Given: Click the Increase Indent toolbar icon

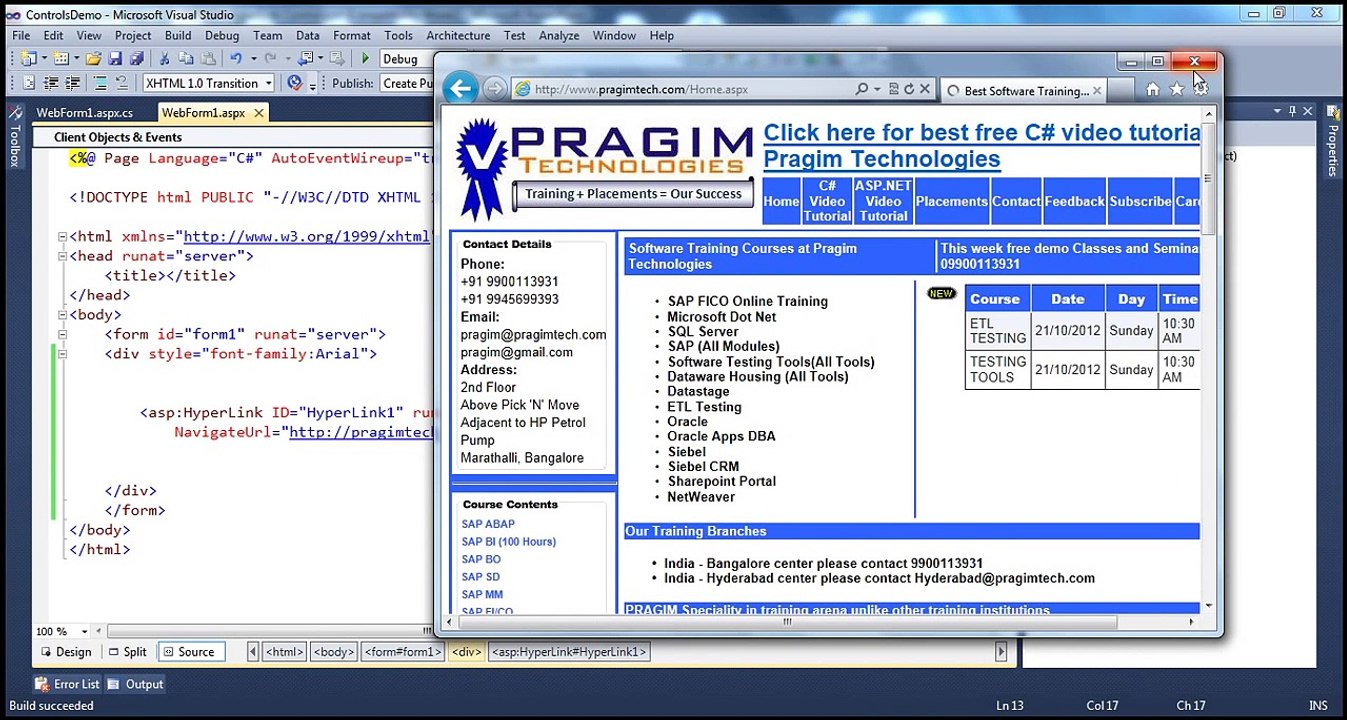Looking at the screenshot, I should (73, 83).
